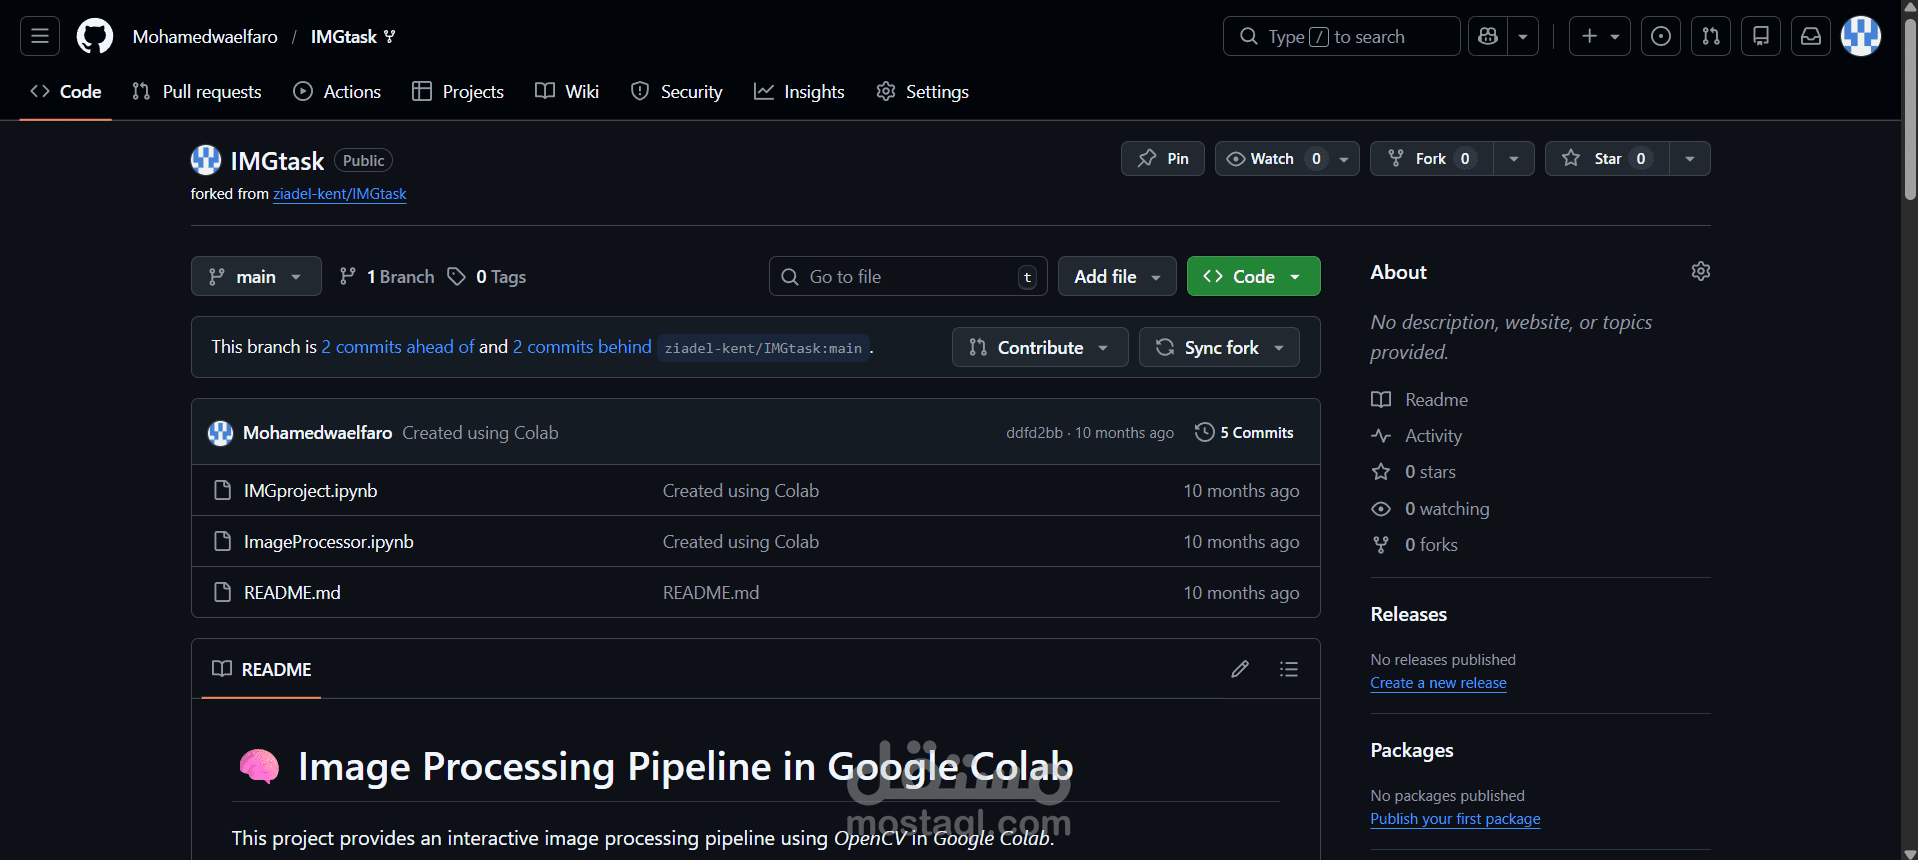Open commit hash ddfd2bb

point(1034,433)
